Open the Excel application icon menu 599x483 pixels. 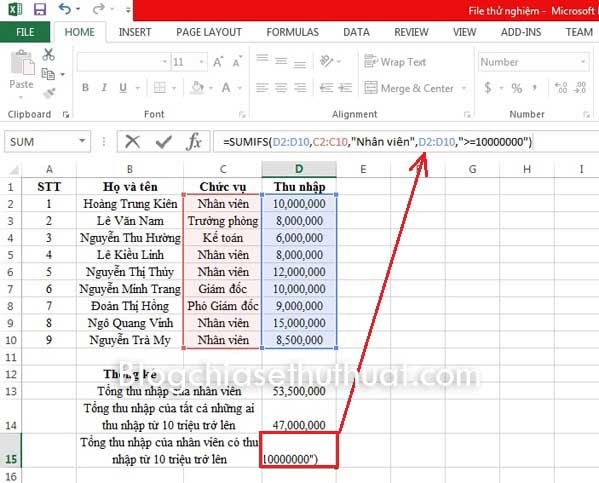coord(15,9)
